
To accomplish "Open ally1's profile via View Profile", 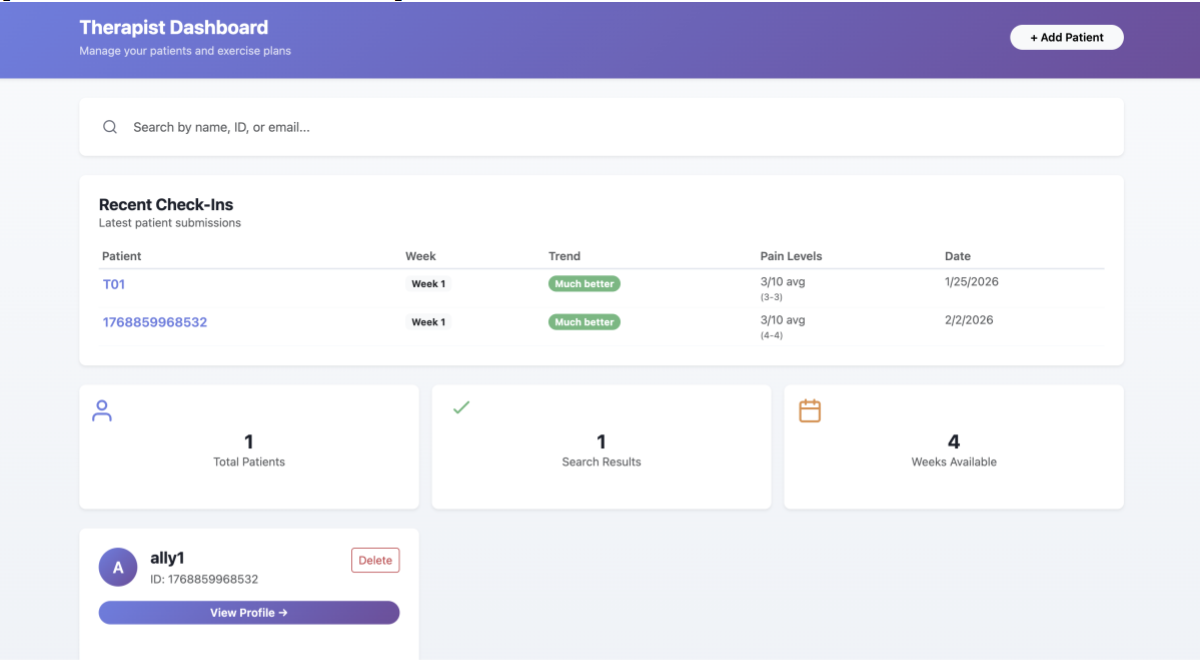I will [248, 612].
